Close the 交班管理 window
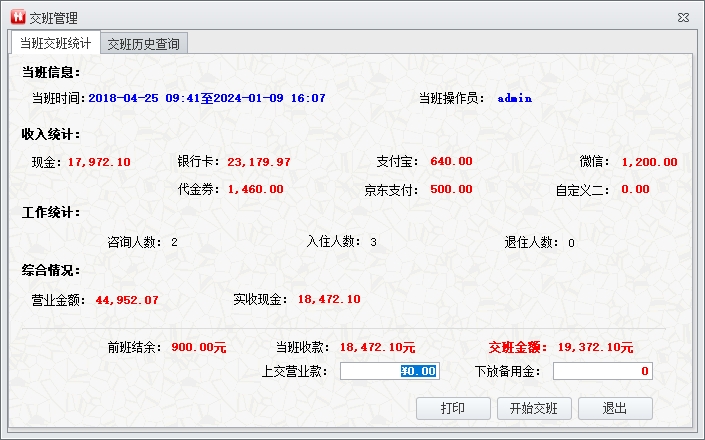The width and height of the screenshot is (705, 440). (683, 17)
